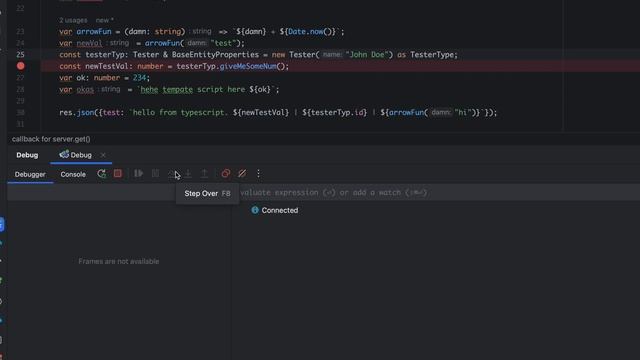Click 'arrowFun' in the line 23 declaration

tap(94, 31)
